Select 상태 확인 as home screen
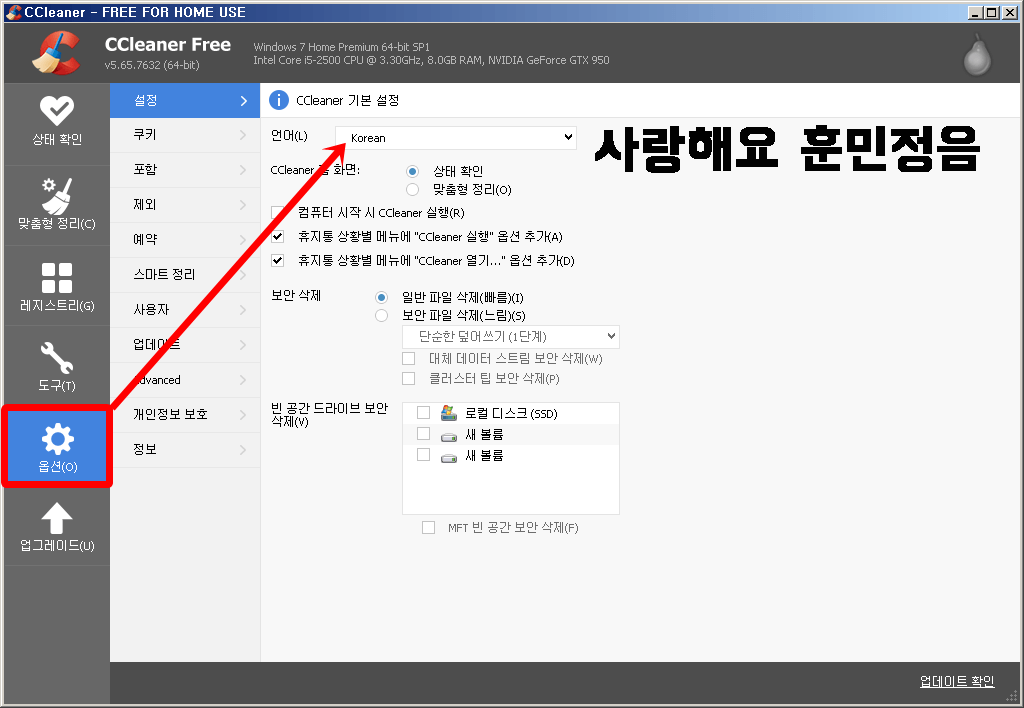Image resolution: width=1024 pixels, height=708 pixels. point(412,171)
